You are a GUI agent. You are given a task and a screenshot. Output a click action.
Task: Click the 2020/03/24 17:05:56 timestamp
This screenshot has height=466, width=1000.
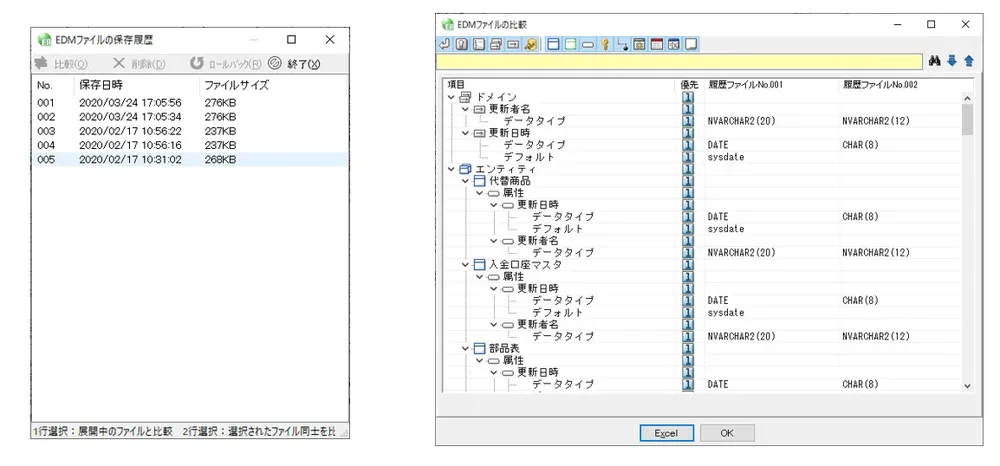pos(130,103)
